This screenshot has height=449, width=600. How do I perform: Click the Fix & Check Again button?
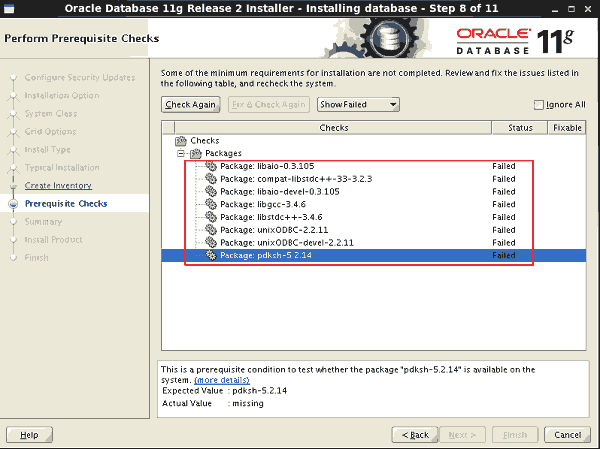click(x=269, y=104)
